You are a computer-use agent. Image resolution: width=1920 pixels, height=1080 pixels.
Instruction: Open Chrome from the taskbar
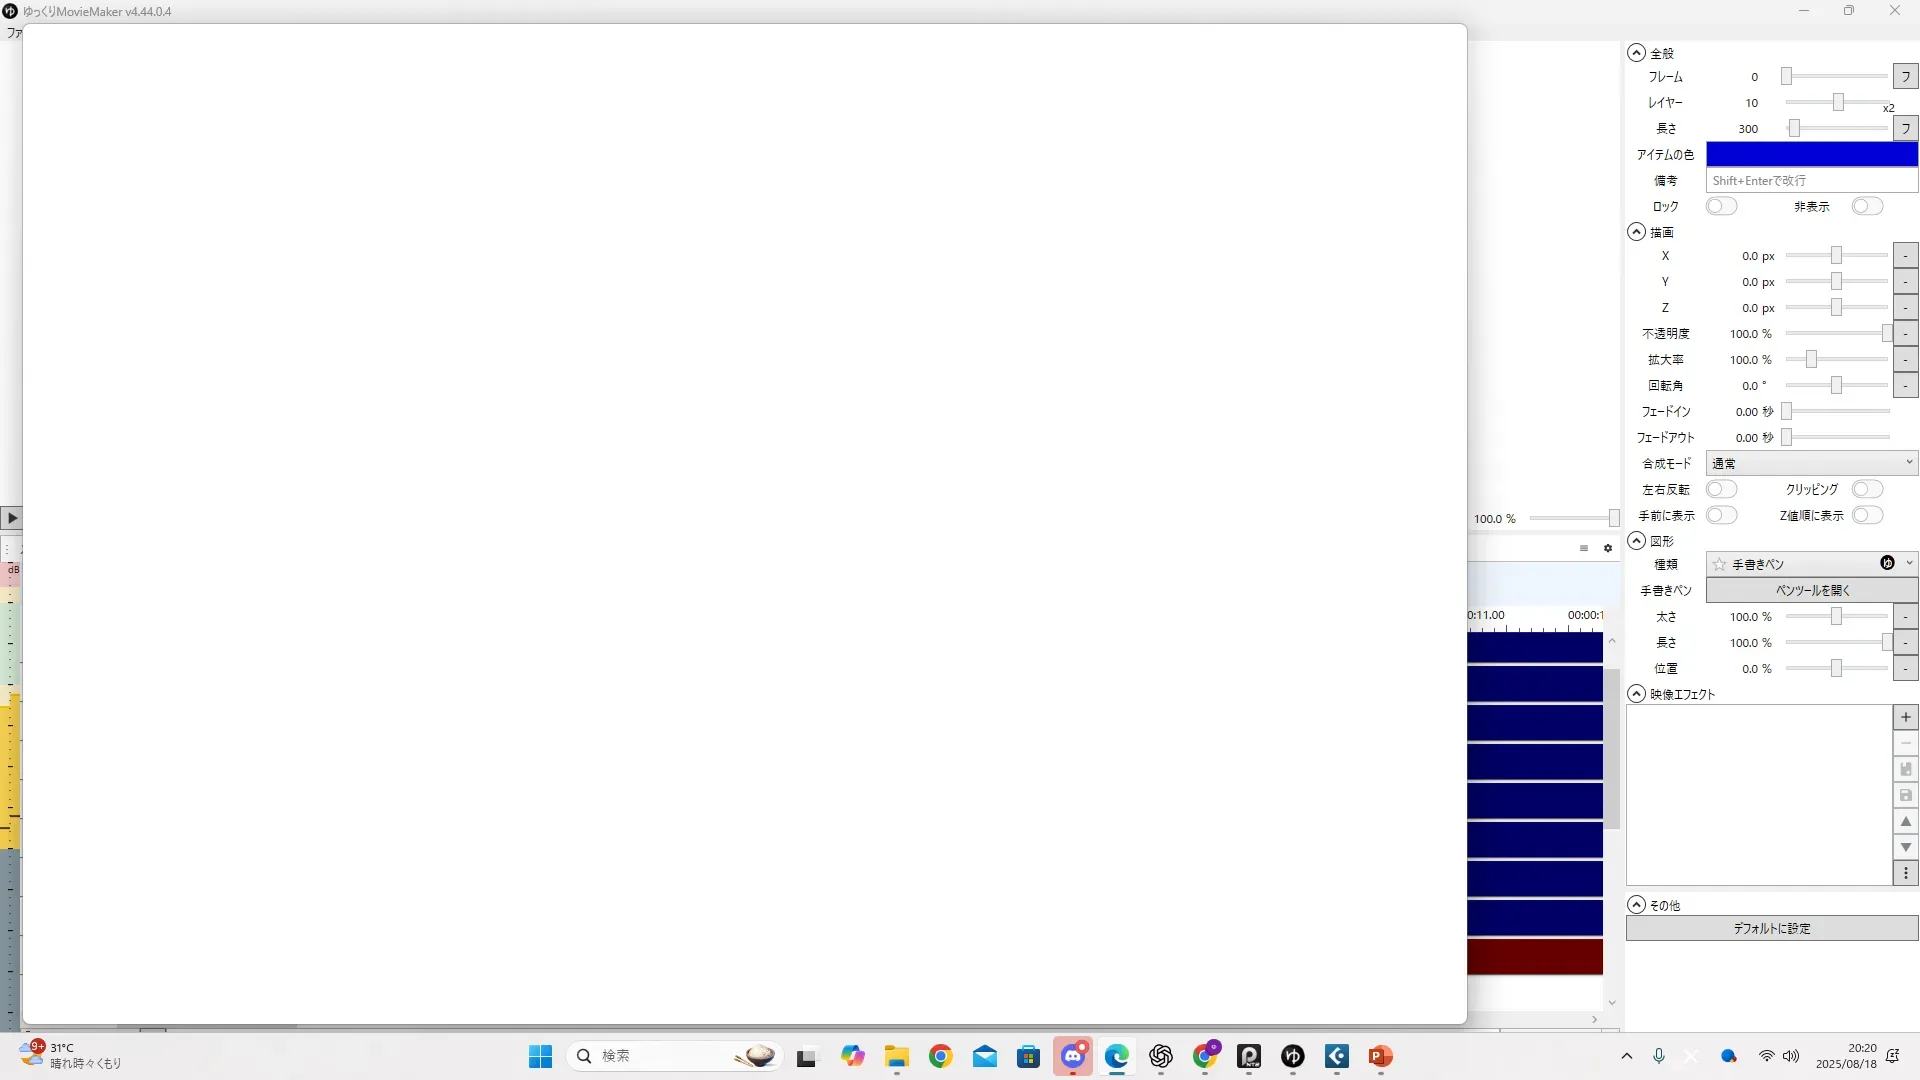[940, 1056]
